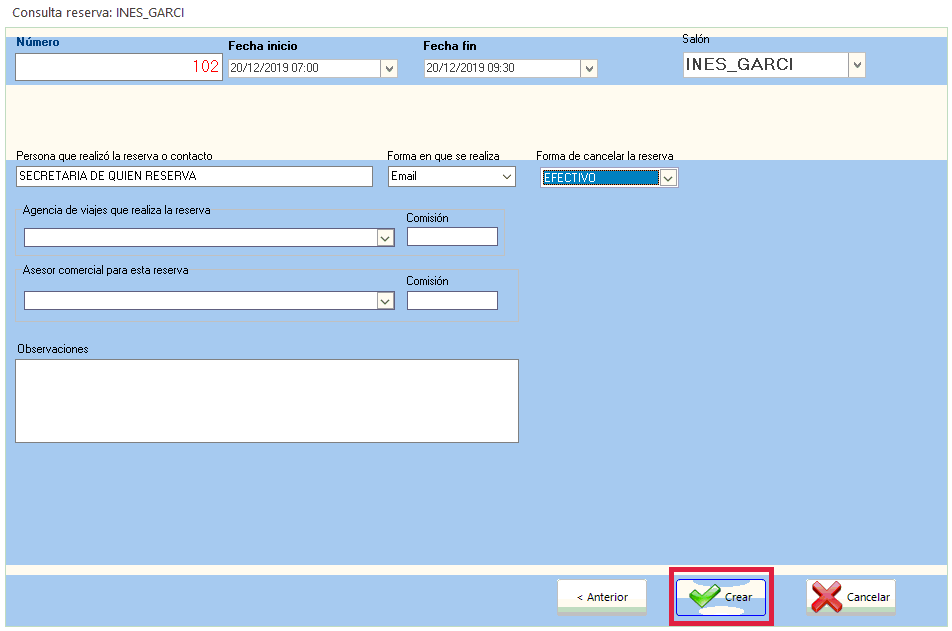Image resolution: width=952 pixels, height=631 pixels.
Task: Expand the Asesor comercial dropdown arrow
Action: [385, 301]
